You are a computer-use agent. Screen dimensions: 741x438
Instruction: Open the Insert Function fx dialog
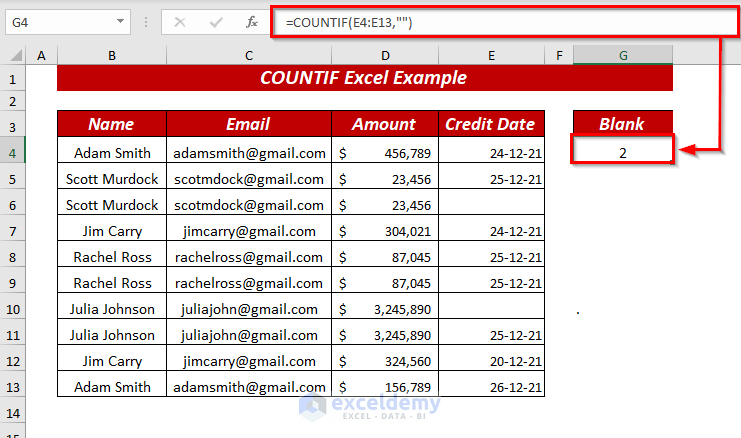click(x=251, y=22)
